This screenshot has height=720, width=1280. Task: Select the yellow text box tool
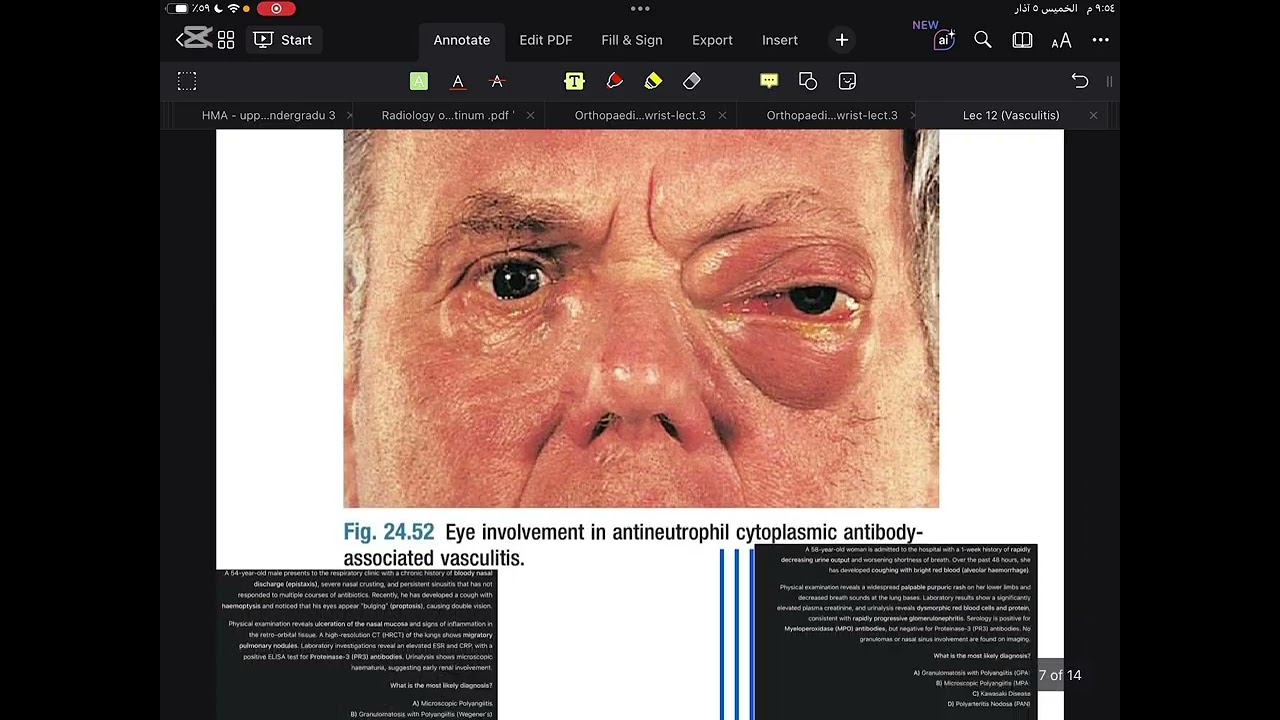coord(574,81)
